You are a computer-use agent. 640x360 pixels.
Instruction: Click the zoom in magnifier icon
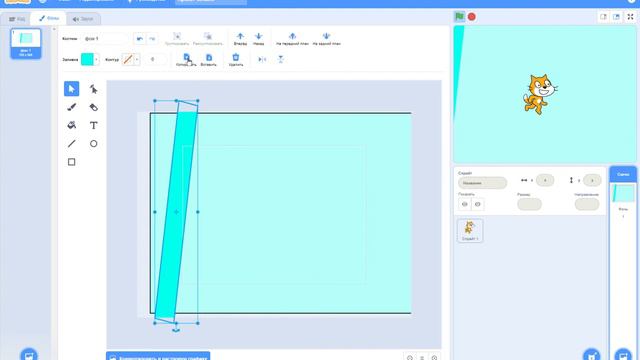pyautogui.click(x=434, y=358)
